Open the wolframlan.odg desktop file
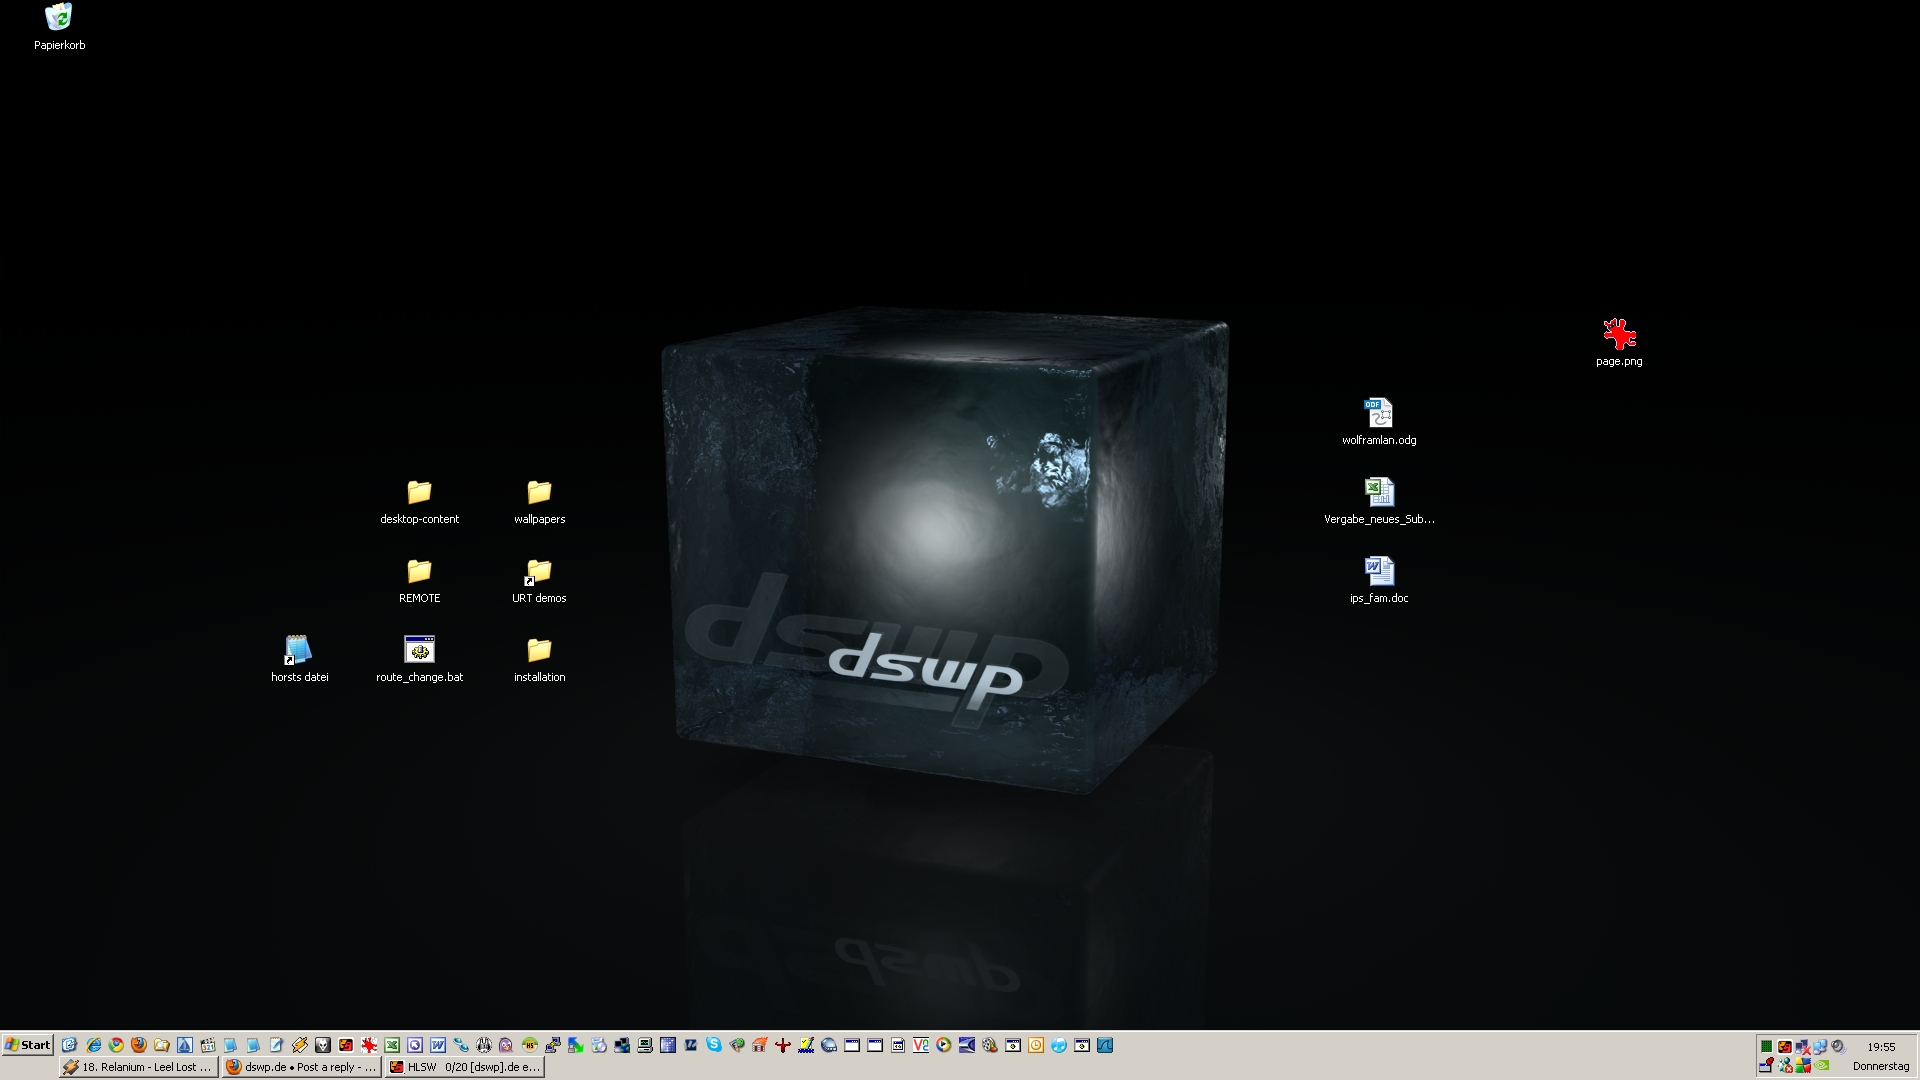Image resolution: width=1920 pixels, height=1080 pixels. coord(1379,414)
